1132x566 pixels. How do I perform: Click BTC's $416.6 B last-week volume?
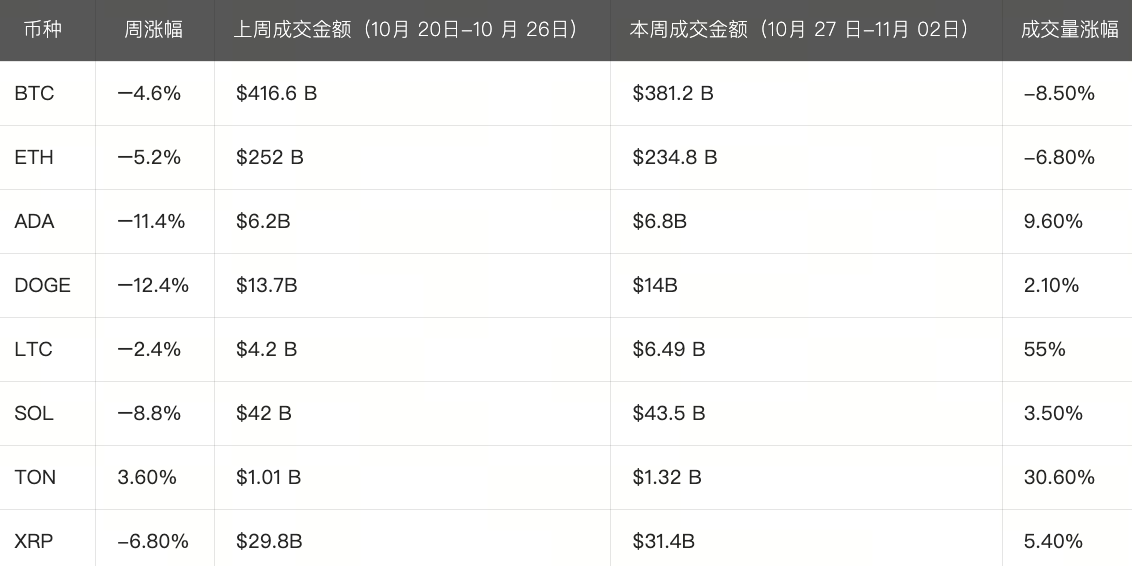[x=277, y=94]
